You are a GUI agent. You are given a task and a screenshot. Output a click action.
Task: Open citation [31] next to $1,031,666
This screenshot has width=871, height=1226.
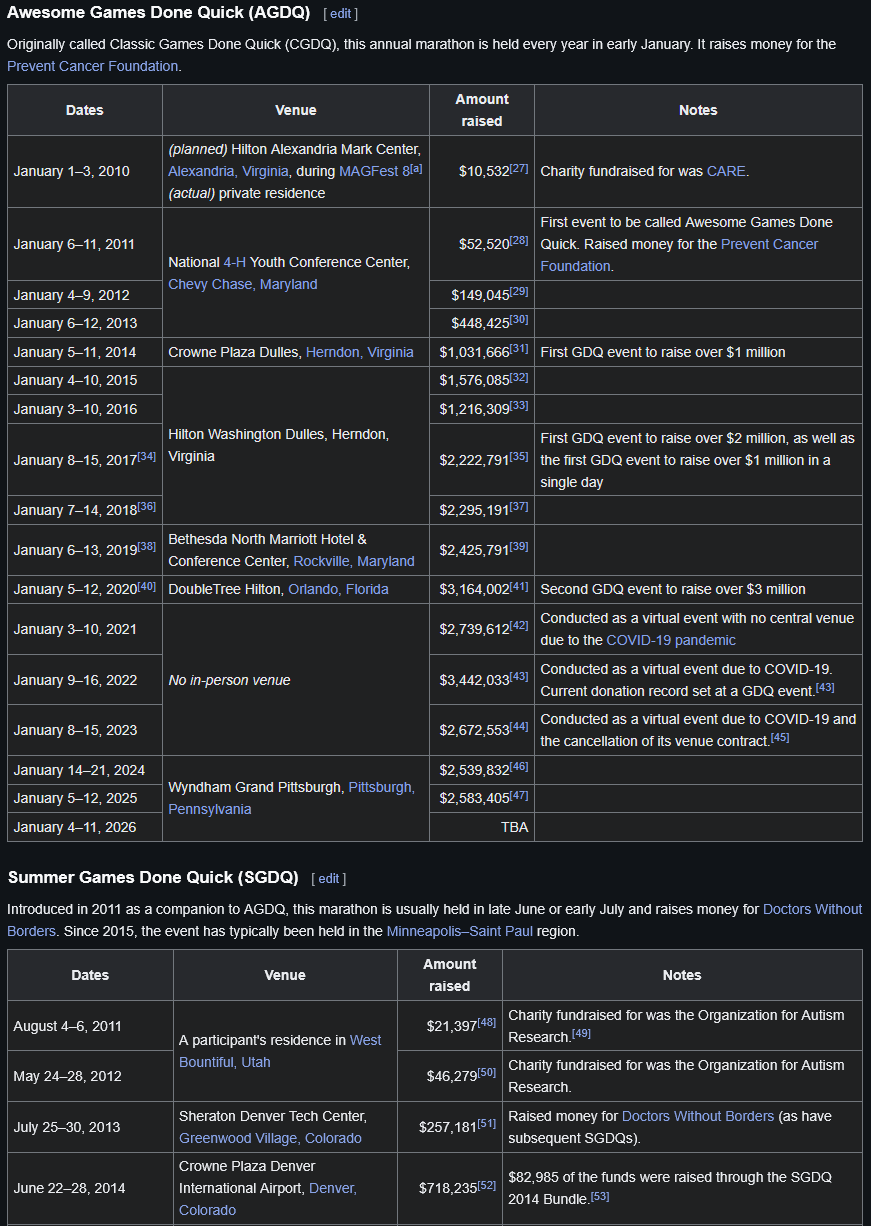click(x=519, y=349)
